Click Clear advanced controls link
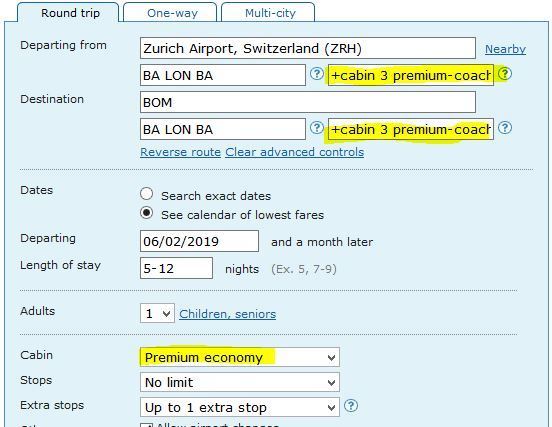552x427 pixels. tap(295, 152)
